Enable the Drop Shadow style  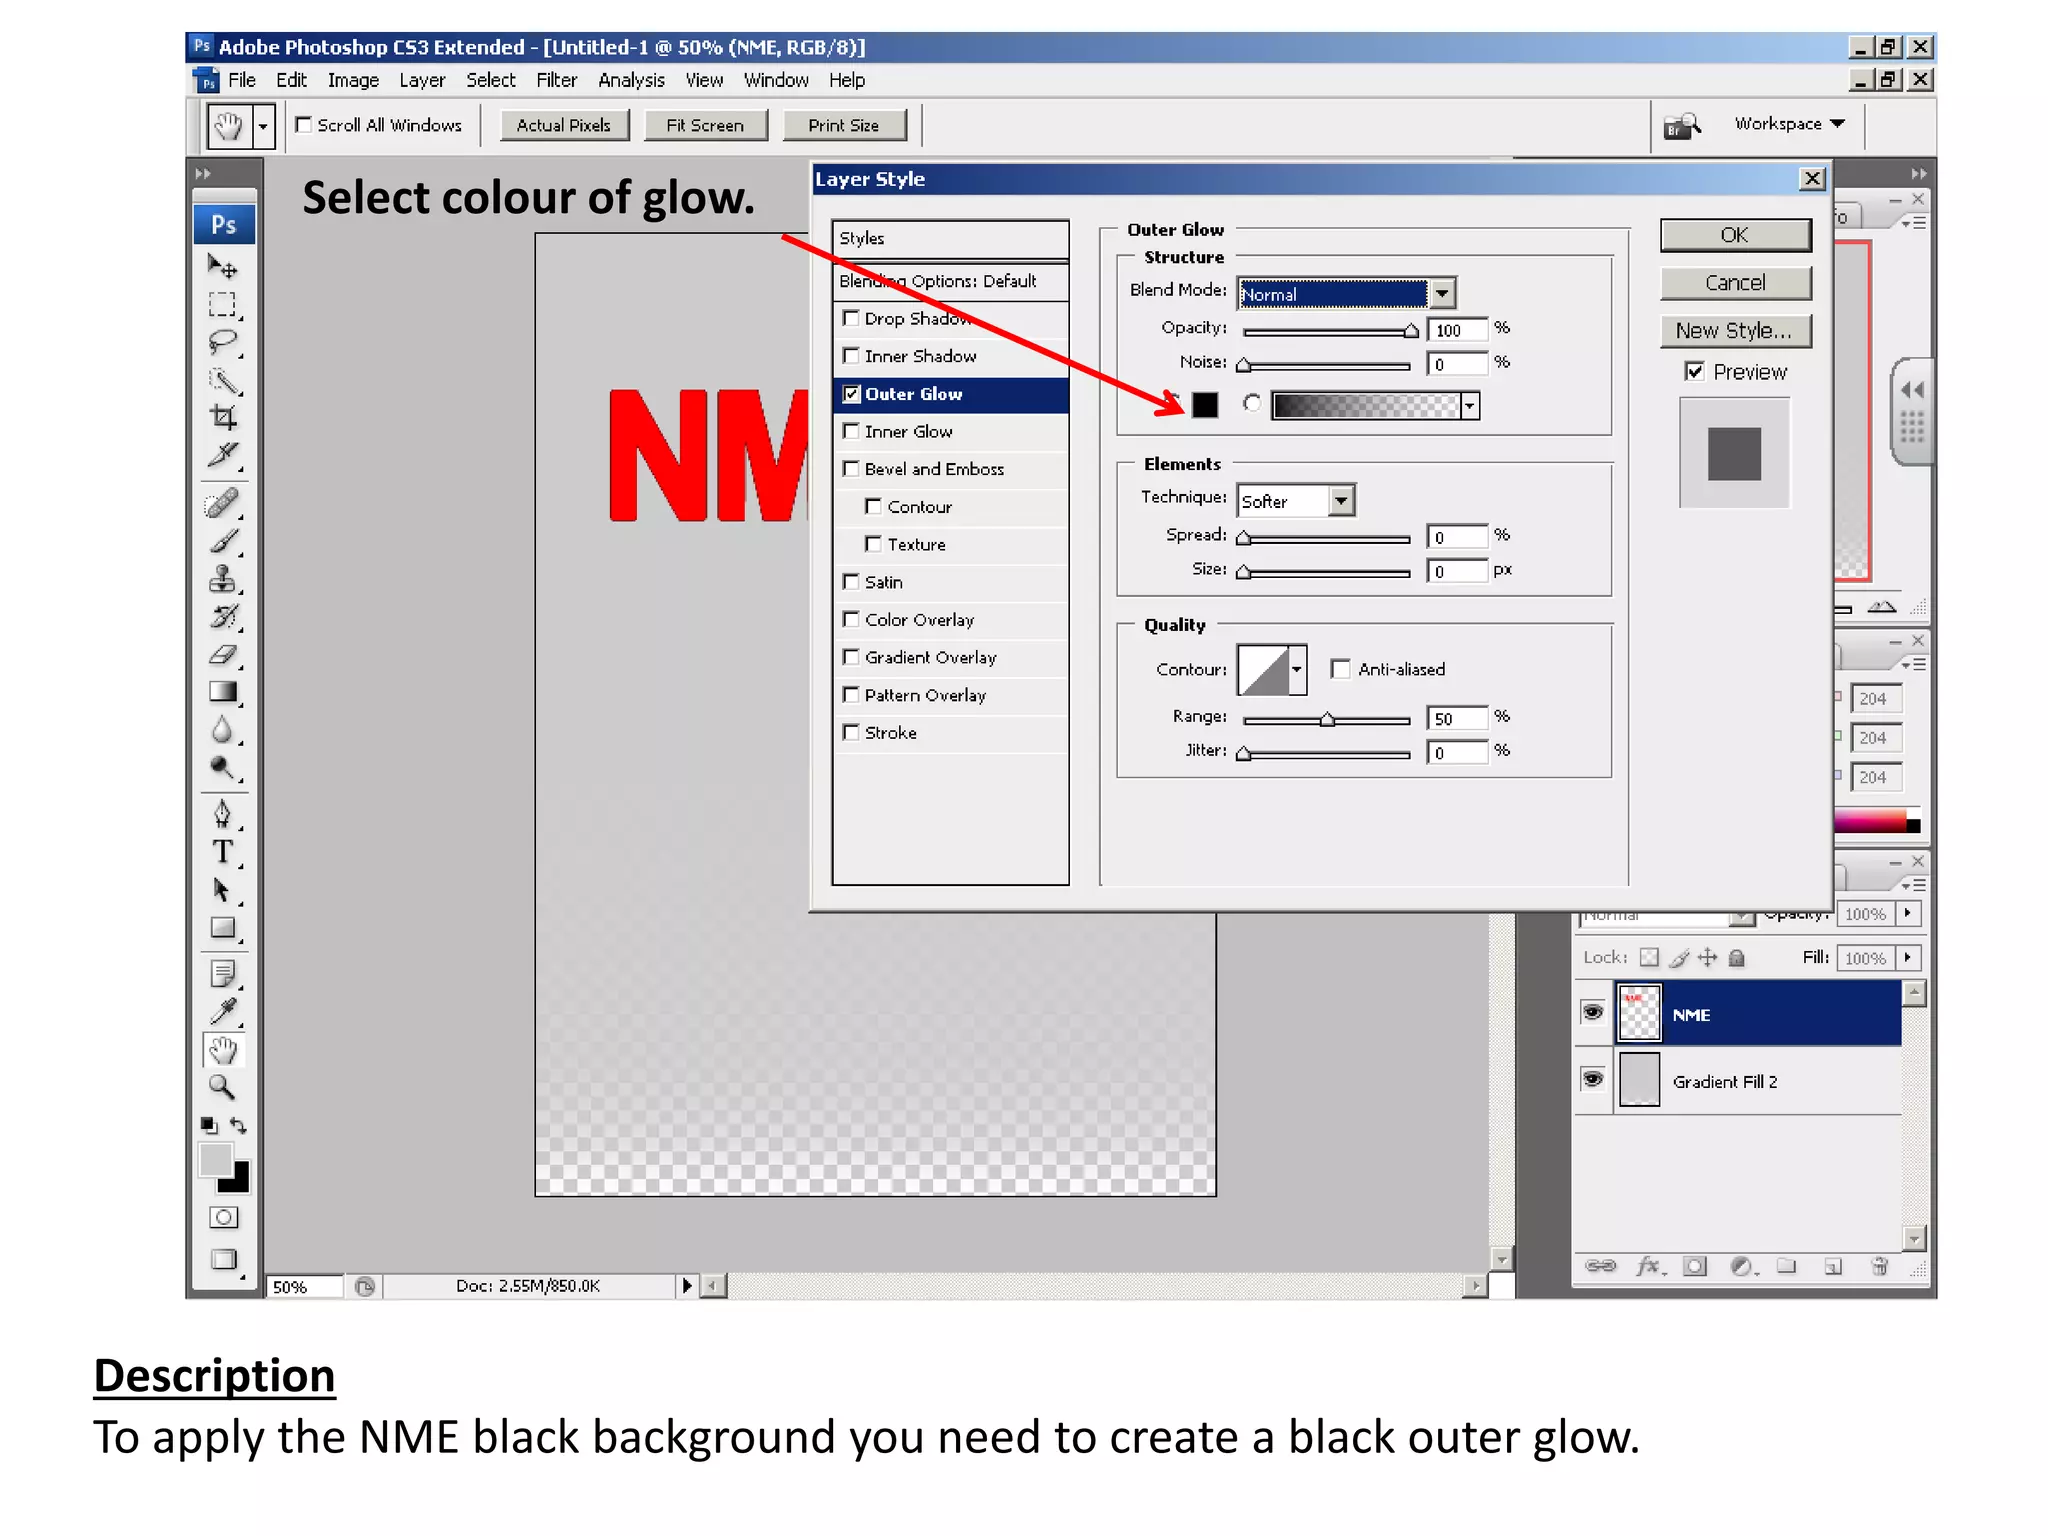point(851,318)
